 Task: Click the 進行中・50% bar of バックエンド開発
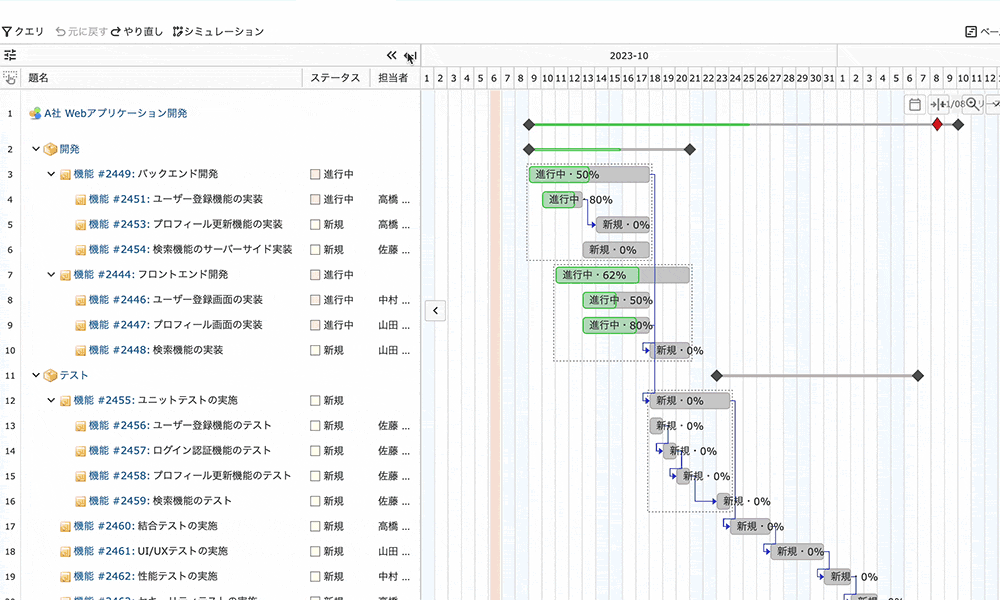(x=589, y=174)
